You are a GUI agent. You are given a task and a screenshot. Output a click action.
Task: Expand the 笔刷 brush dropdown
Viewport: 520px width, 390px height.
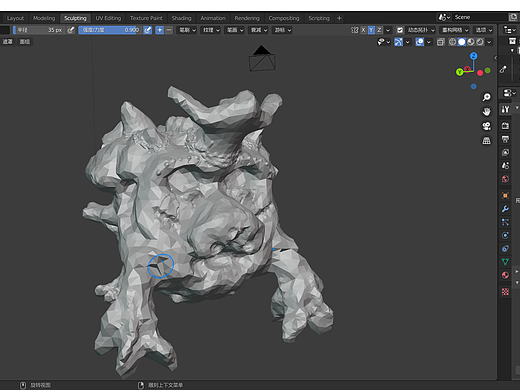click(188, 30)
